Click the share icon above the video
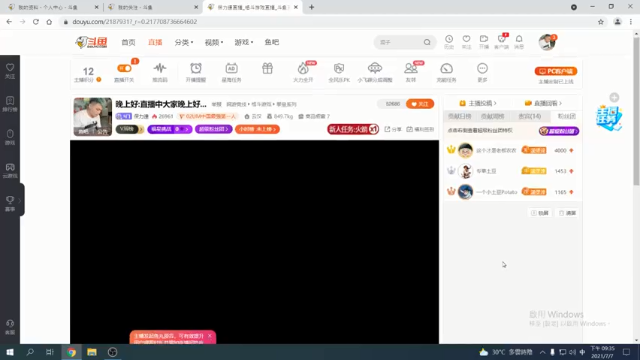Viewport: 640px width, 360px height. (393, 129)
